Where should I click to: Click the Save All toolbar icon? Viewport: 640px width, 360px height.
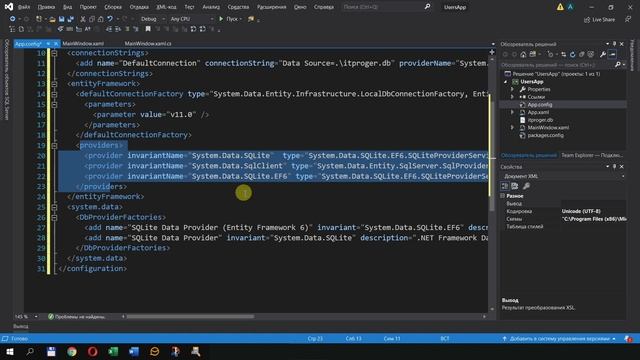tap(70, 19)
